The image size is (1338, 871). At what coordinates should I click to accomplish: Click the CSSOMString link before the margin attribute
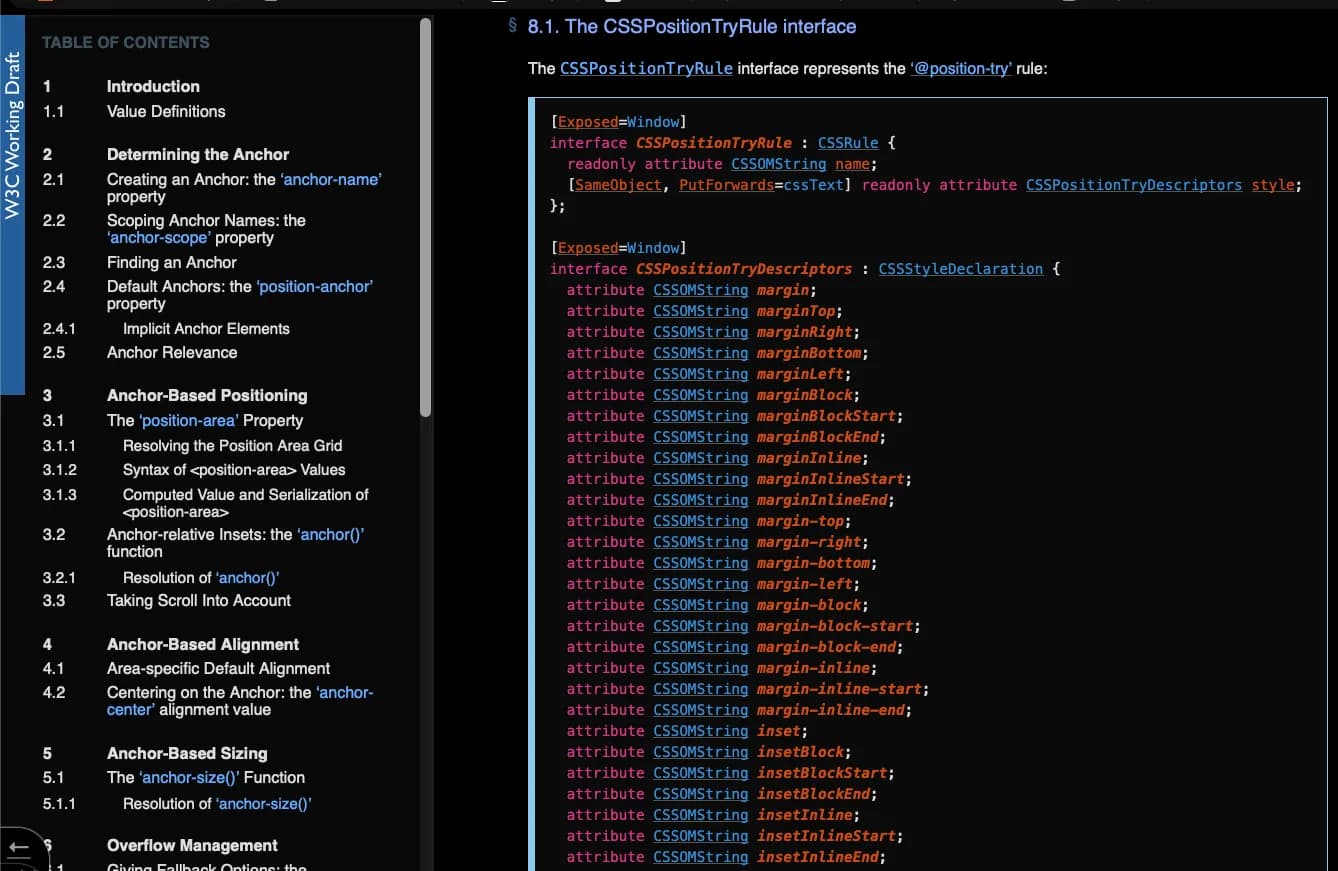[701, 290]
